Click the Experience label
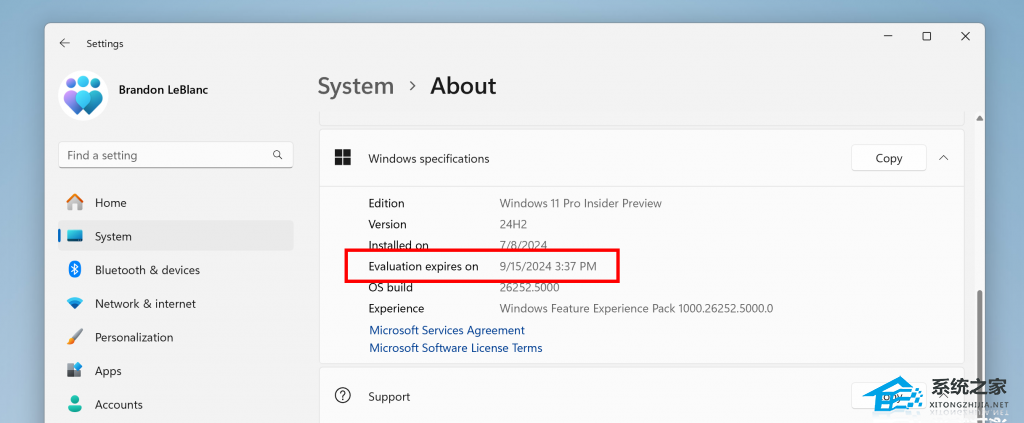This screenshot has width=1024, height=423. (x=396, y=308)
